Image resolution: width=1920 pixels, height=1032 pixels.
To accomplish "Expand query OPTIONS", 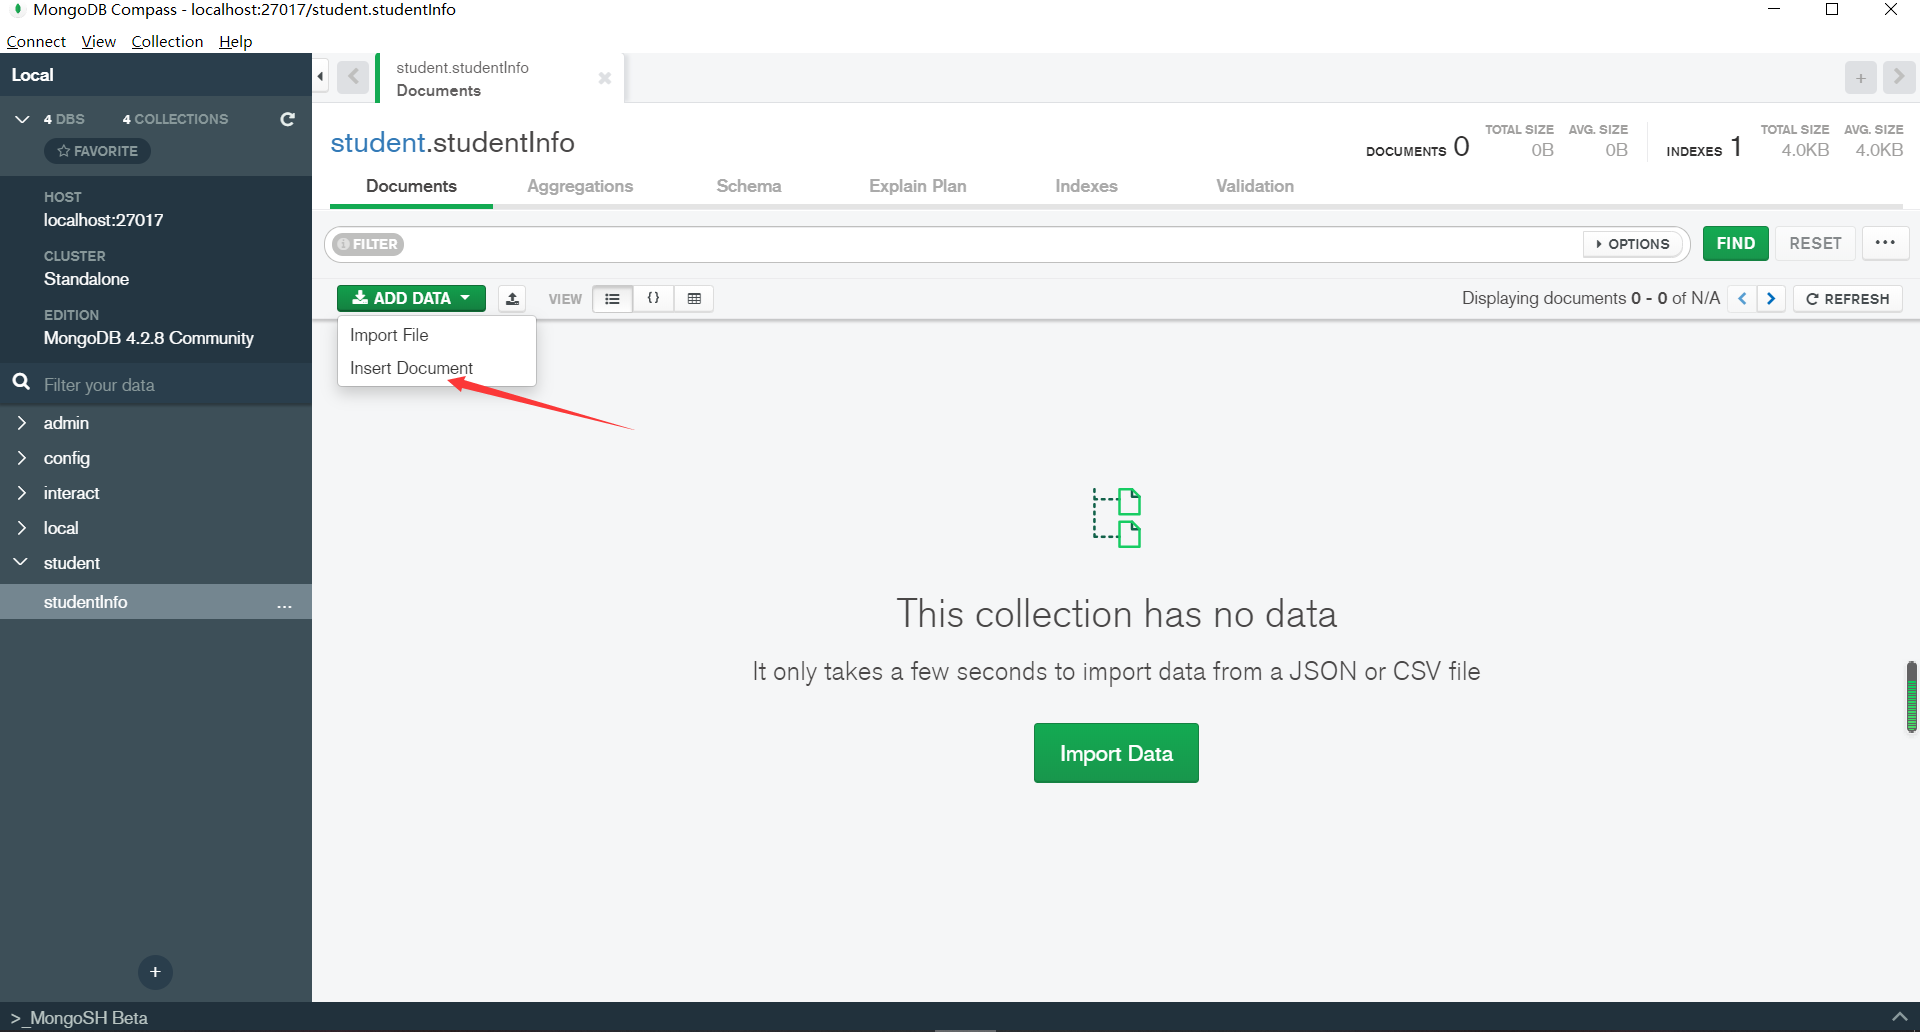I will (1633, 244).
